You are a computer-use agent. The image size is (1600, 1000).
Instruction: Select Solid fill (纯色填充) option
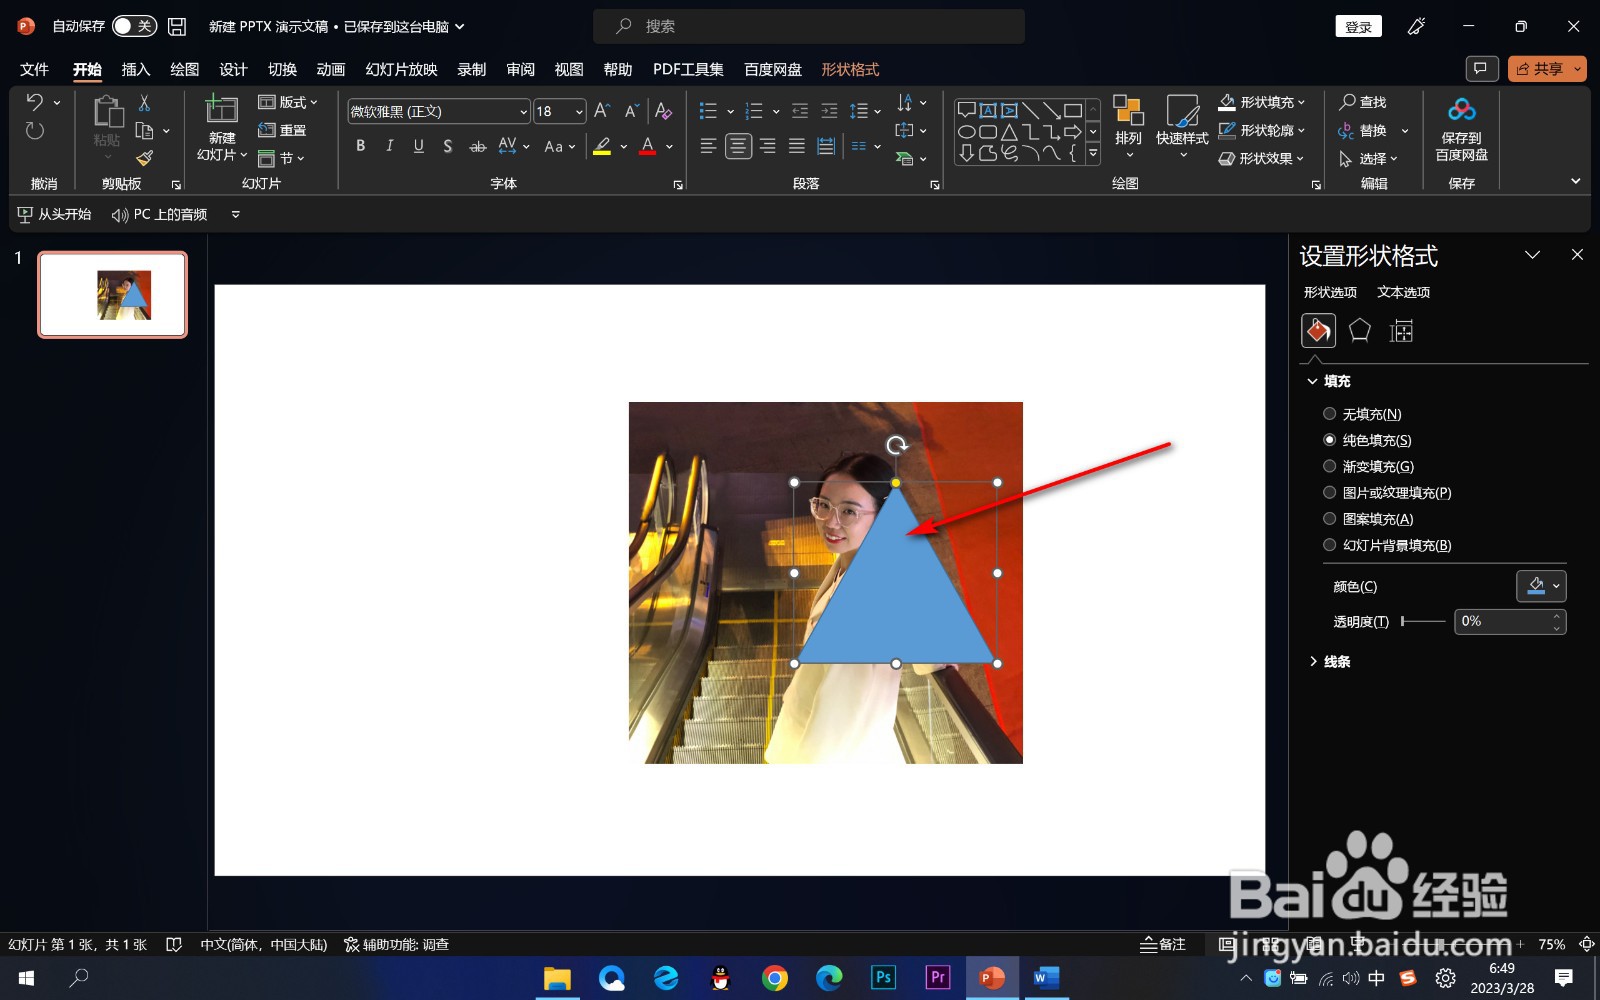1329,440
